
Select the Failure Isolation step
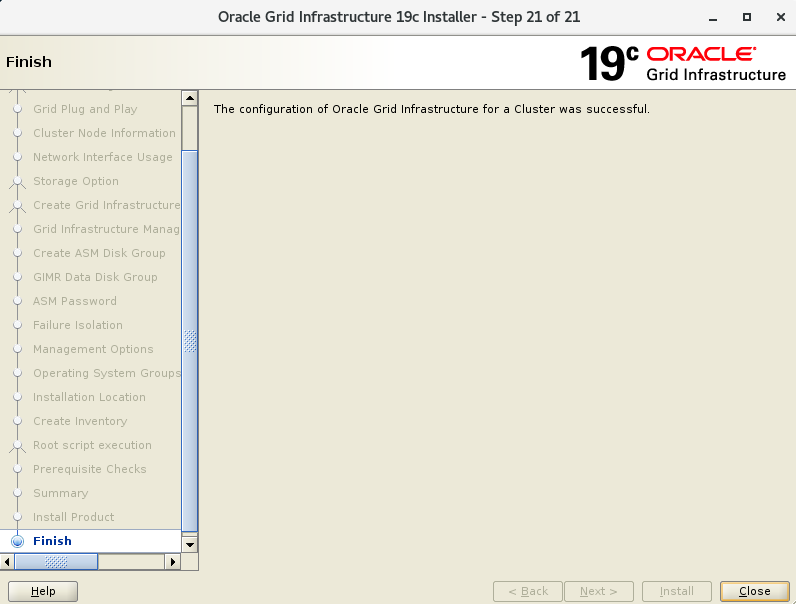[78, 325]
